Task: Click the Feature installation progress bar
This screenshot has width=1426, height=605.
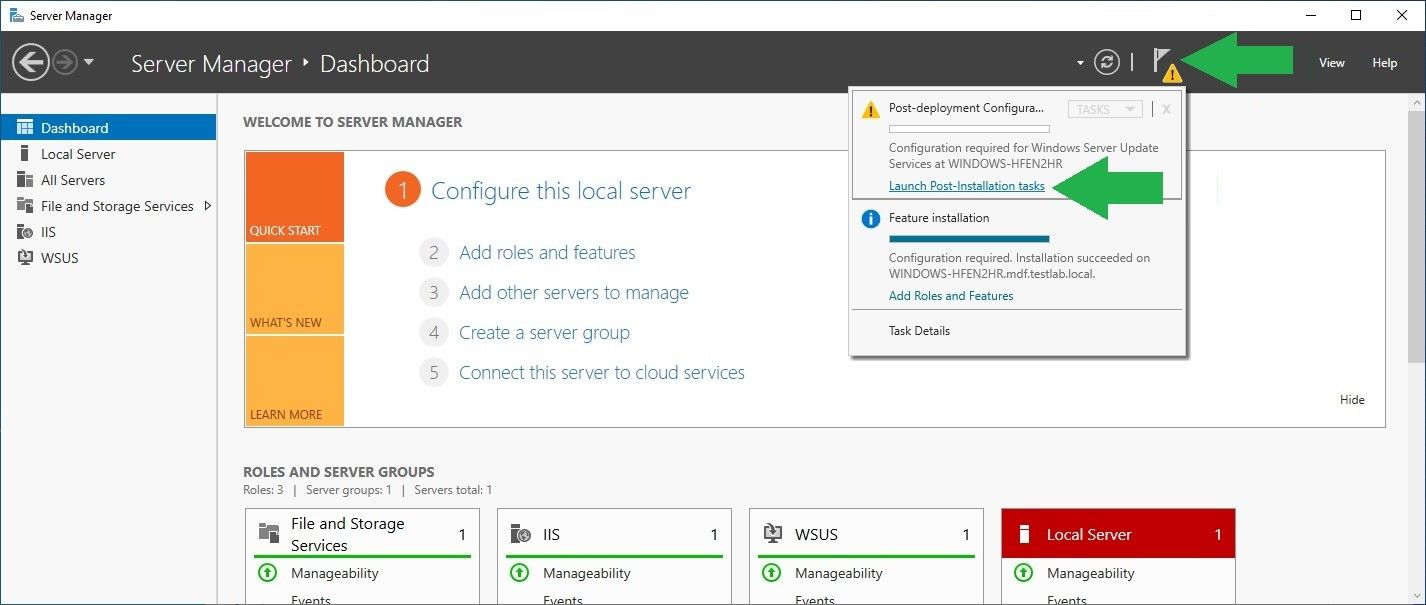Action: 969,239
